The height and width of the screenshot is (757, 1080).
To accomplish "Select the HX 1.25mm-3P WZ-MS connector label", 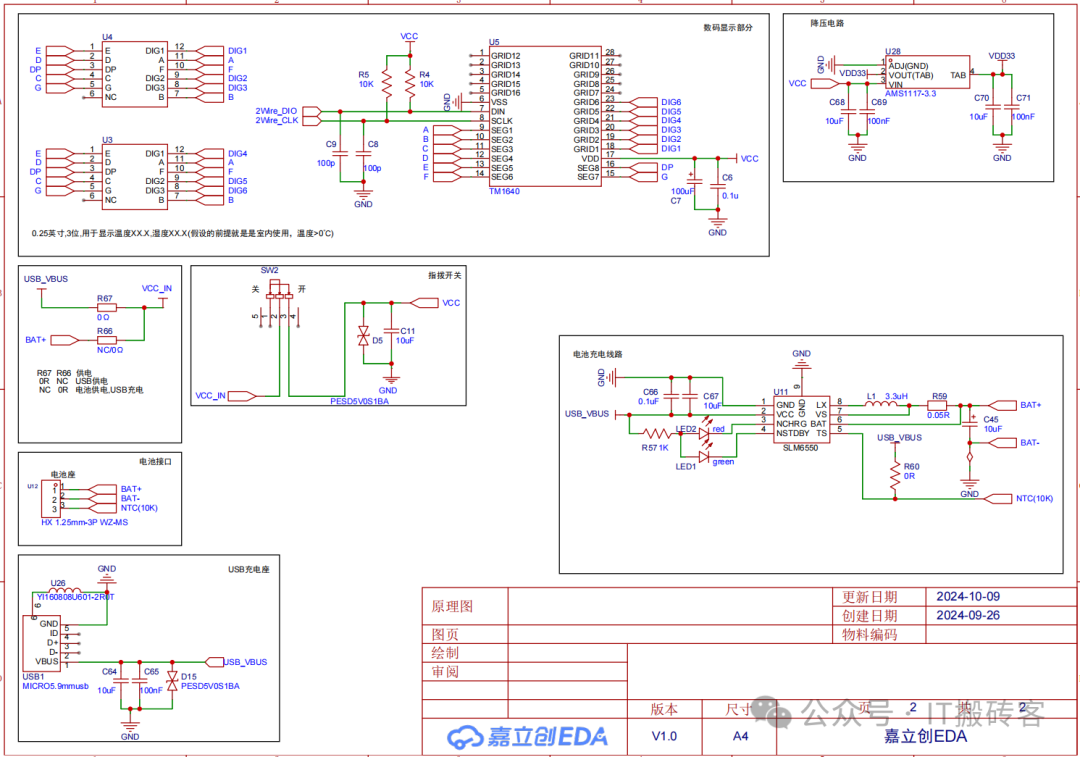I will point(84,522).
